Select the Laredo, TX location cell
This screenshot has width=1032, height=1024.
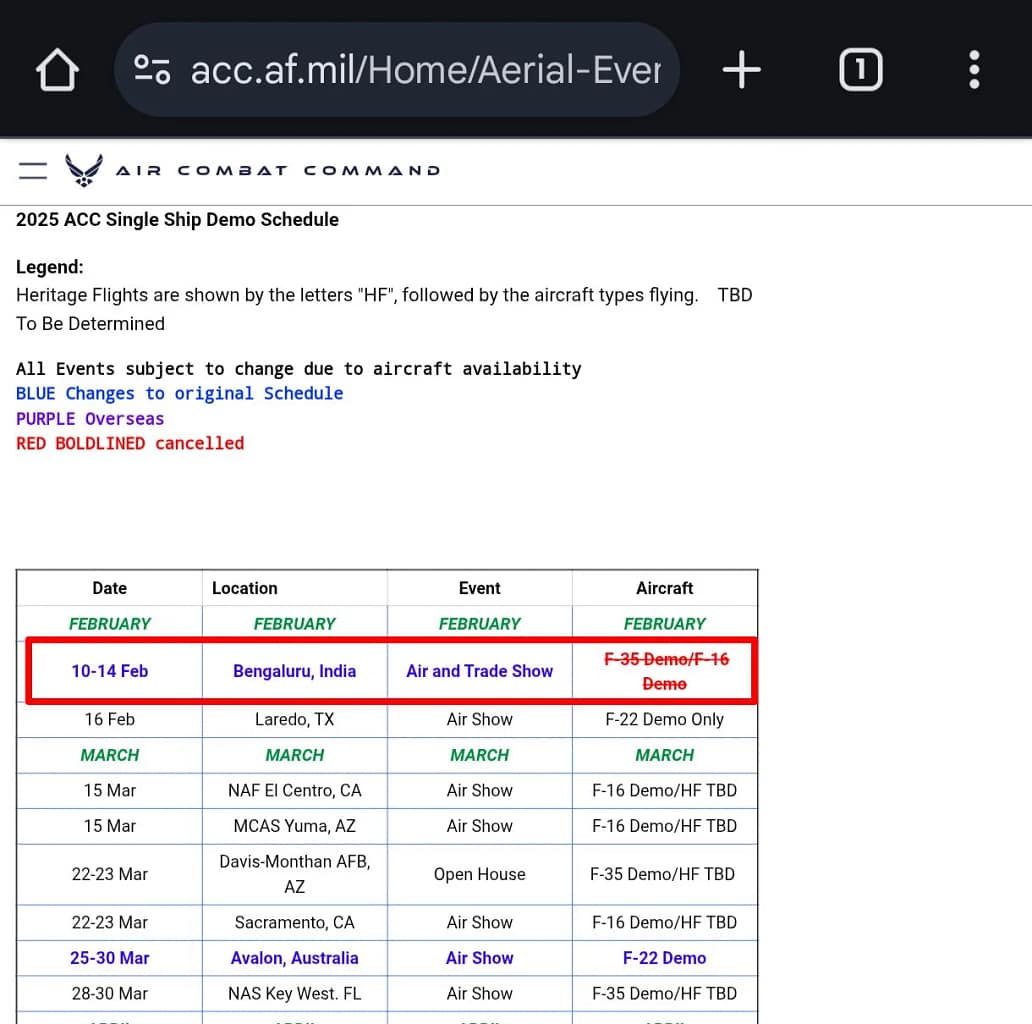coord(294,719)
